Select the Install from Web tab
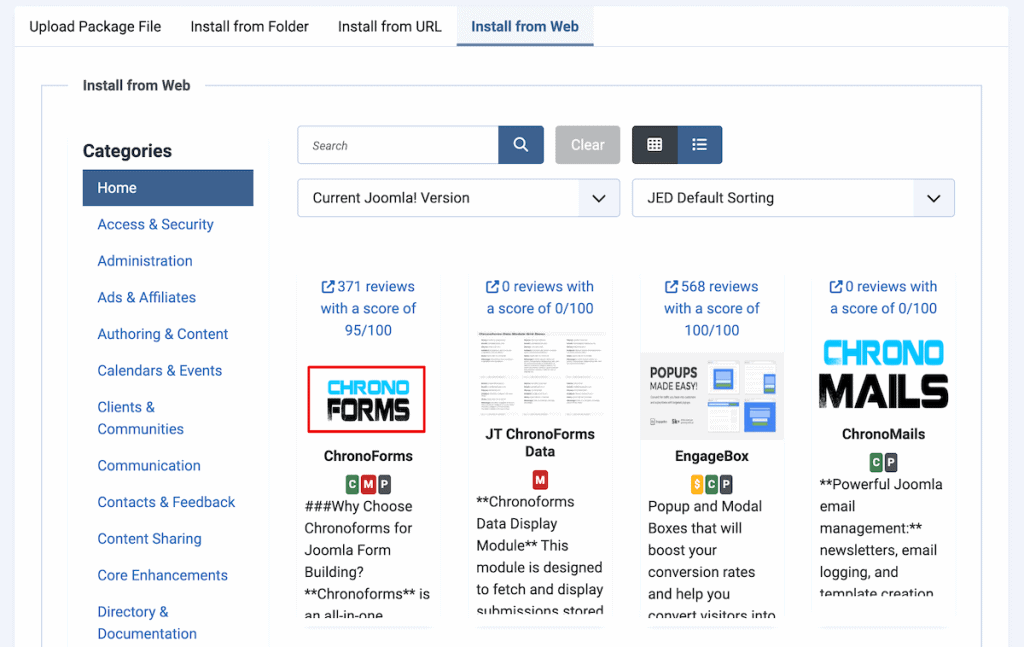The height and width of the screenshot is (647, 1024). point(525,27)
